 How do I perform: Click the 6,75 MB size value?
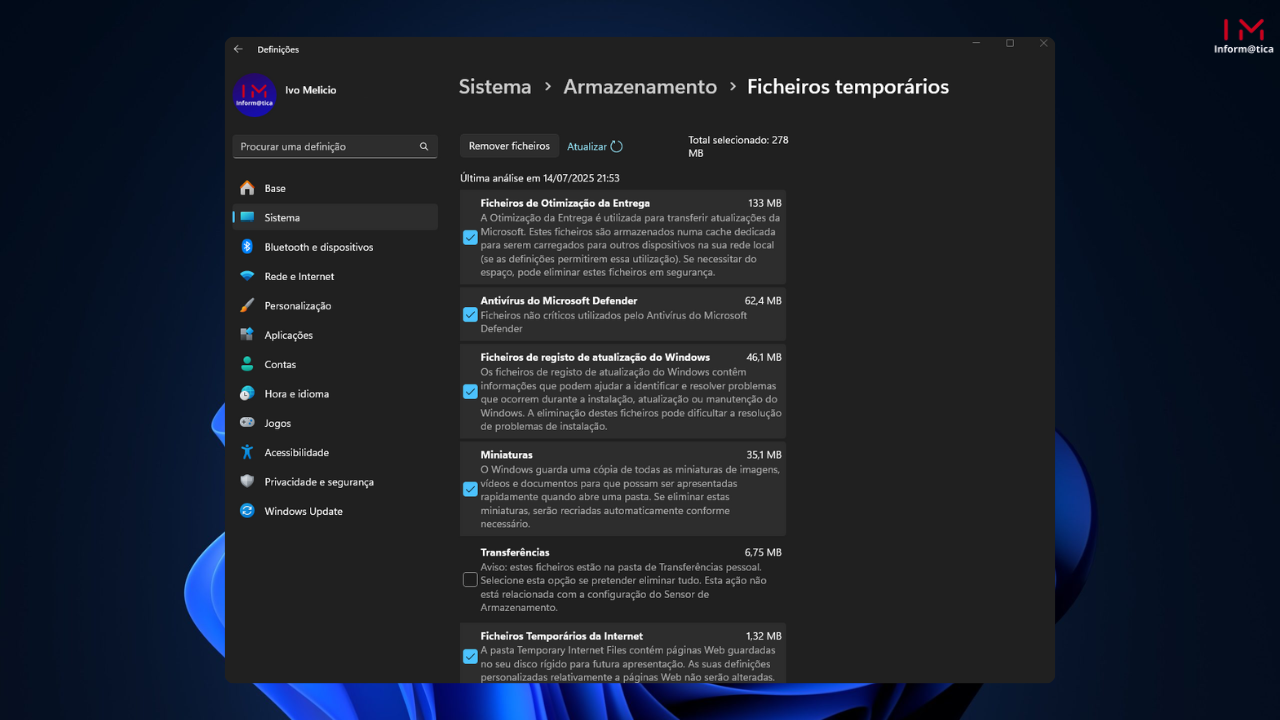point(763,552)
